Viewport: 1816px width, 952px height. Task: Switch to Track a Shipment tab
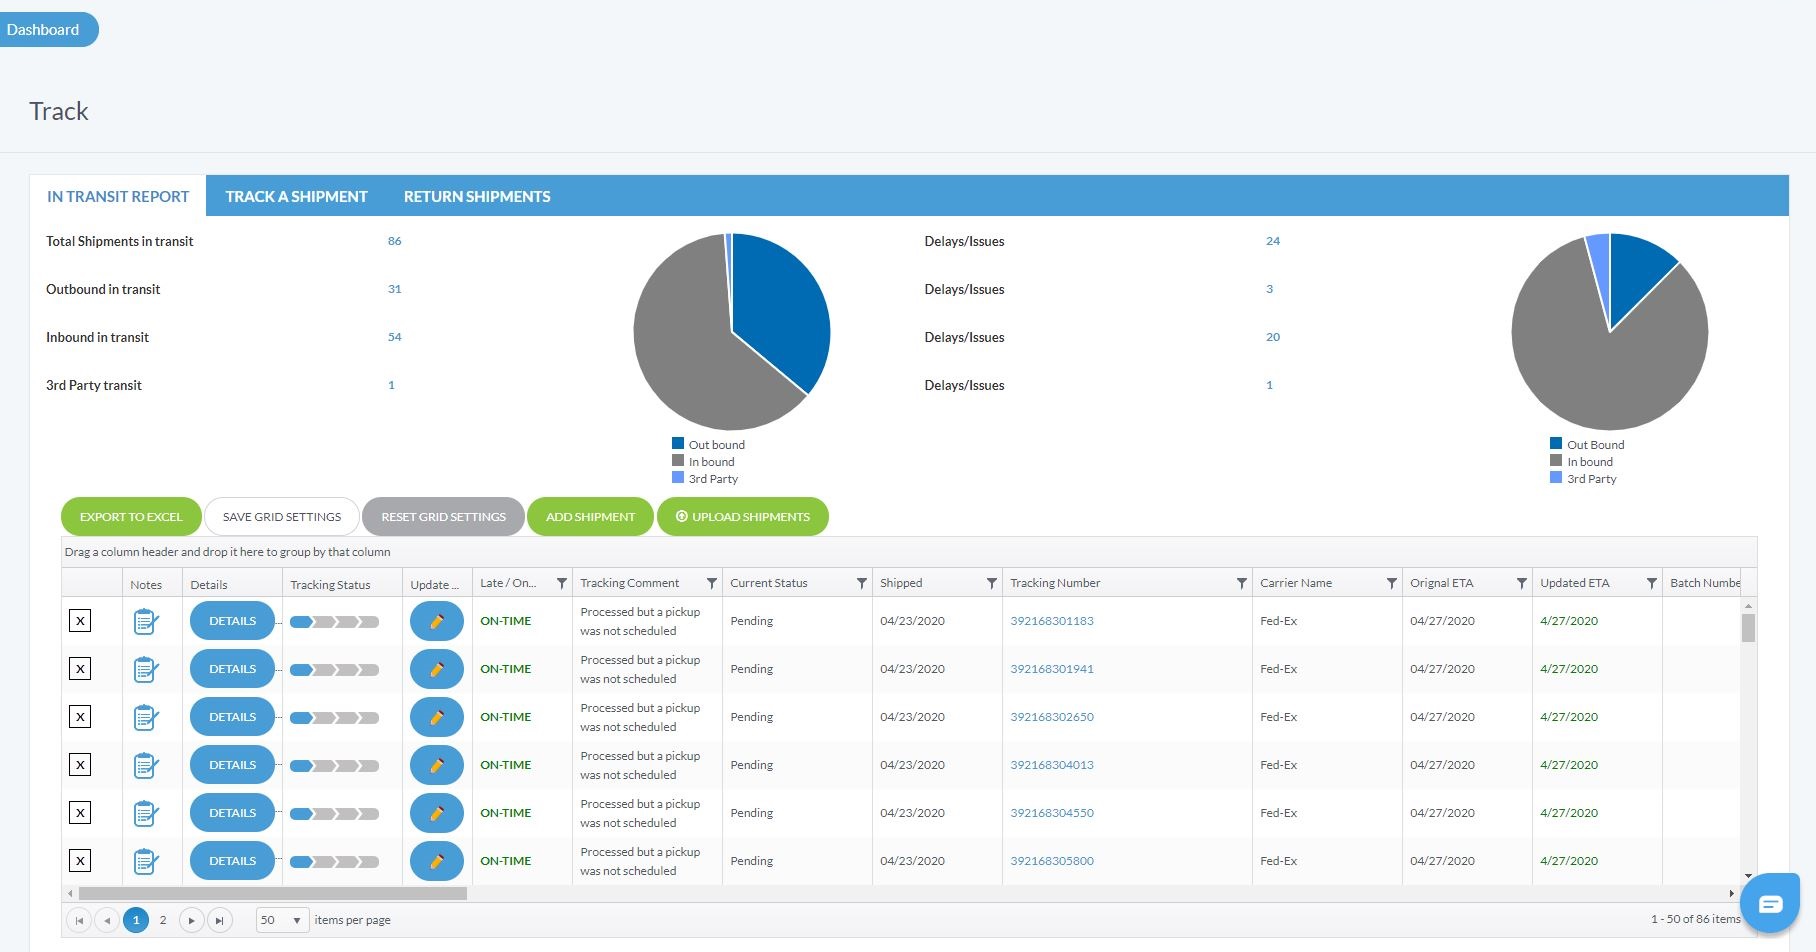pyautogui.click(x=296, y=197)
